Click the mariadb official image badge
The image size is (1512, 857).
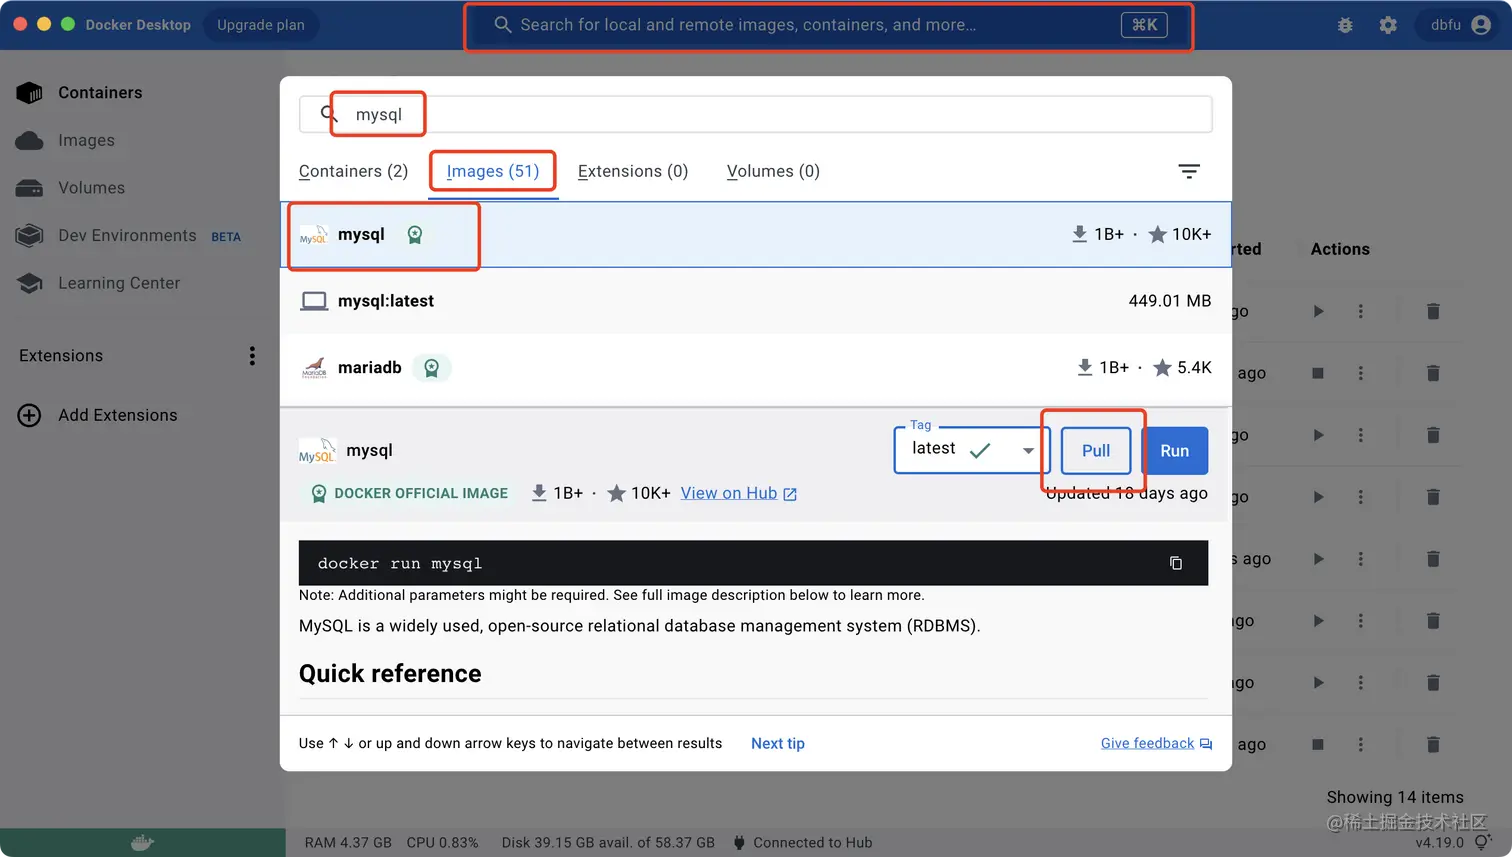pyautogui.click(x=432, y=368)
